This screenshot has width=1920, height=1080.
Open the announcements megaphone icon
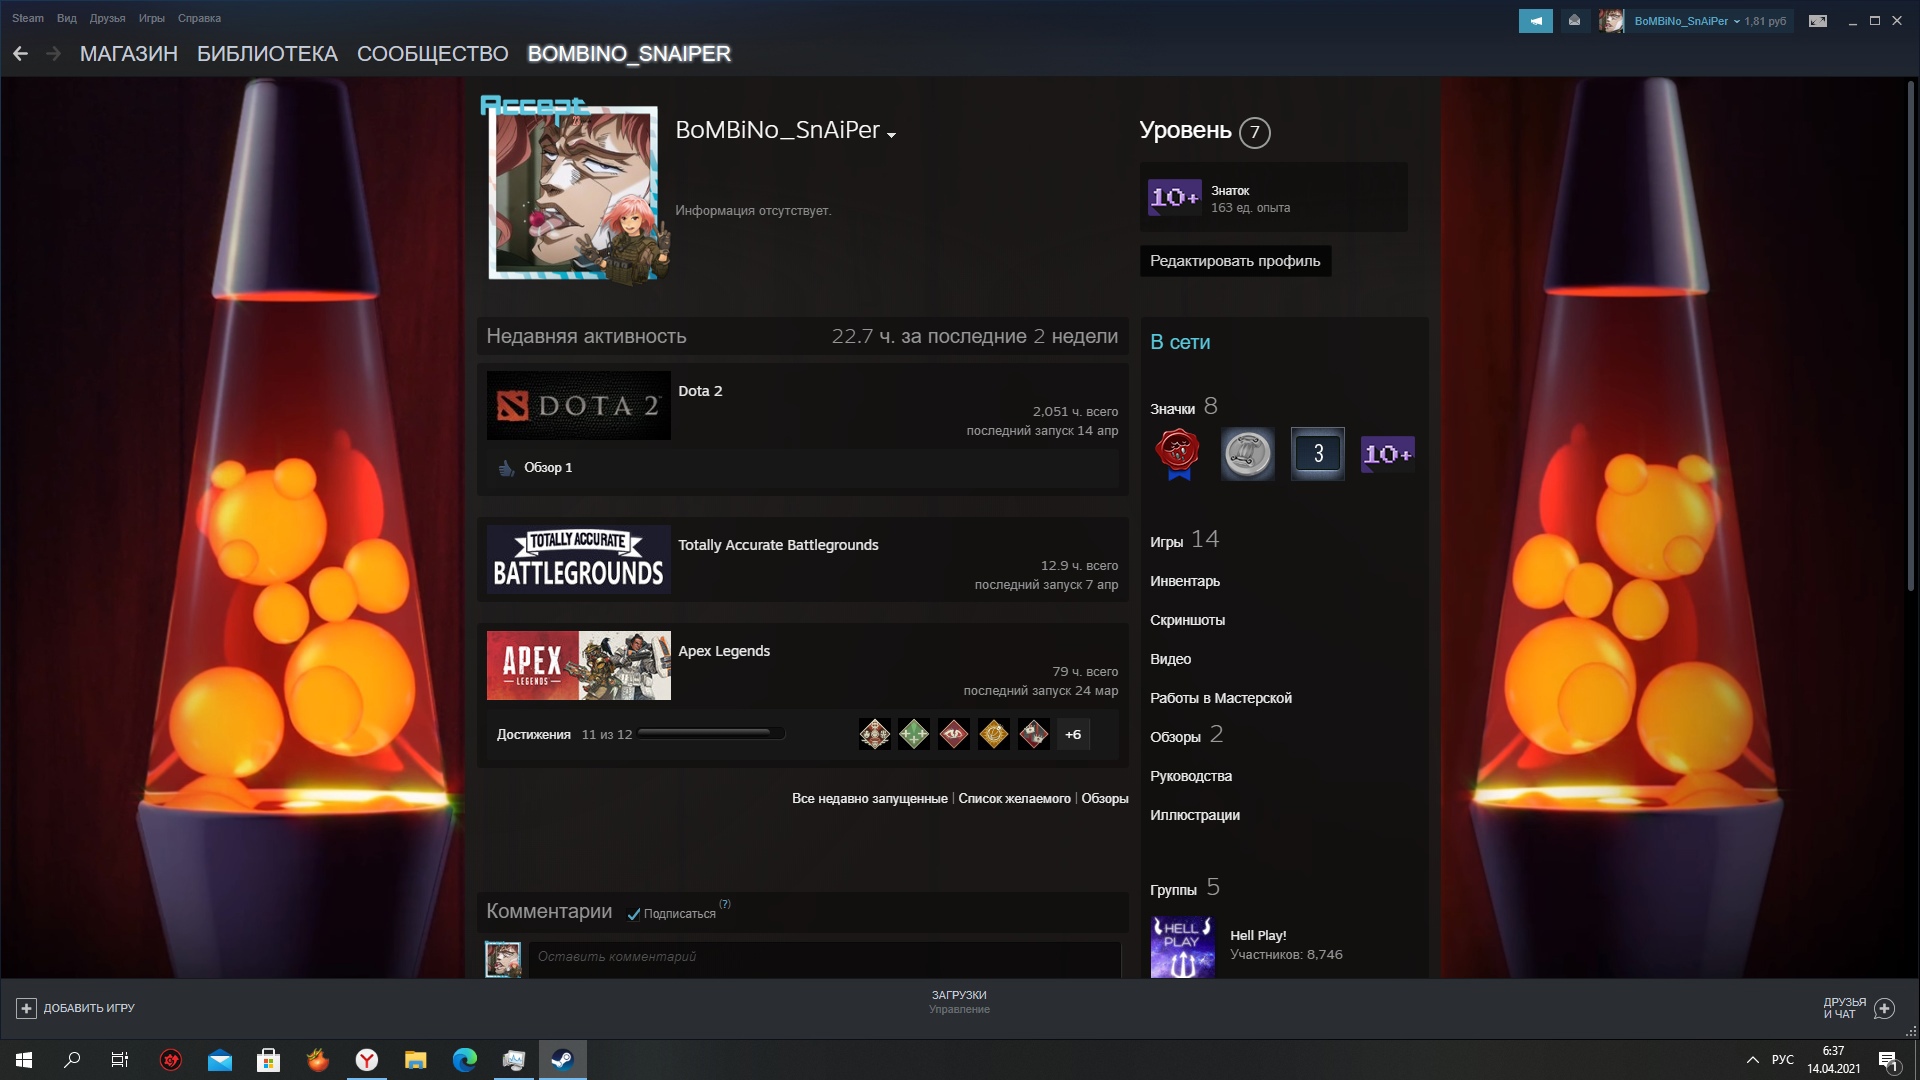tap(1535, 21)
